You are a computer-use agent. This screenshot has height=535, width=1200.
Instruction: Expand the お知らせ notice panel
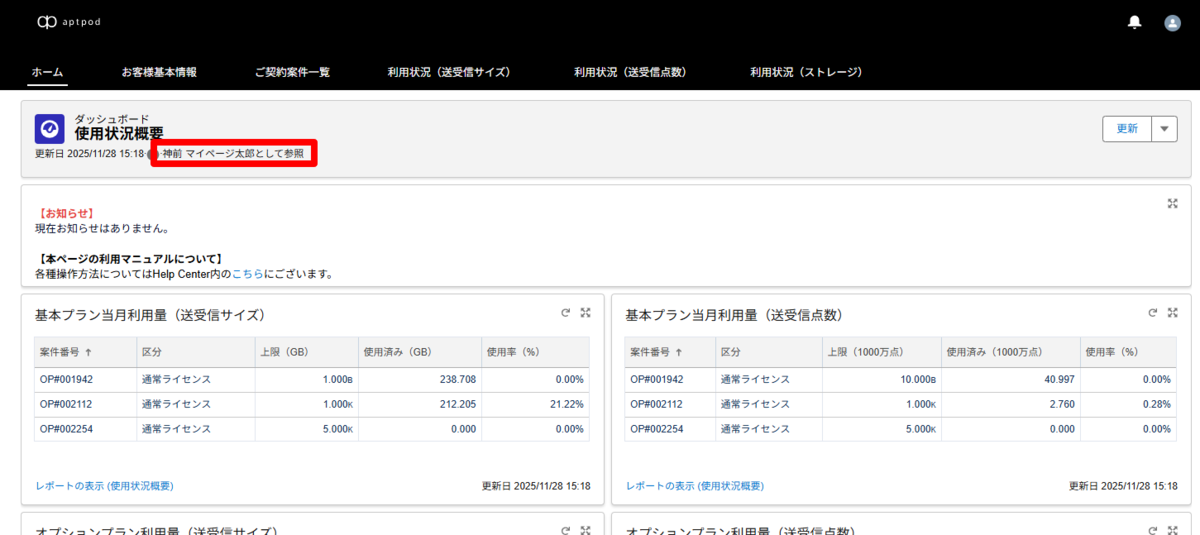[1173, 203]
